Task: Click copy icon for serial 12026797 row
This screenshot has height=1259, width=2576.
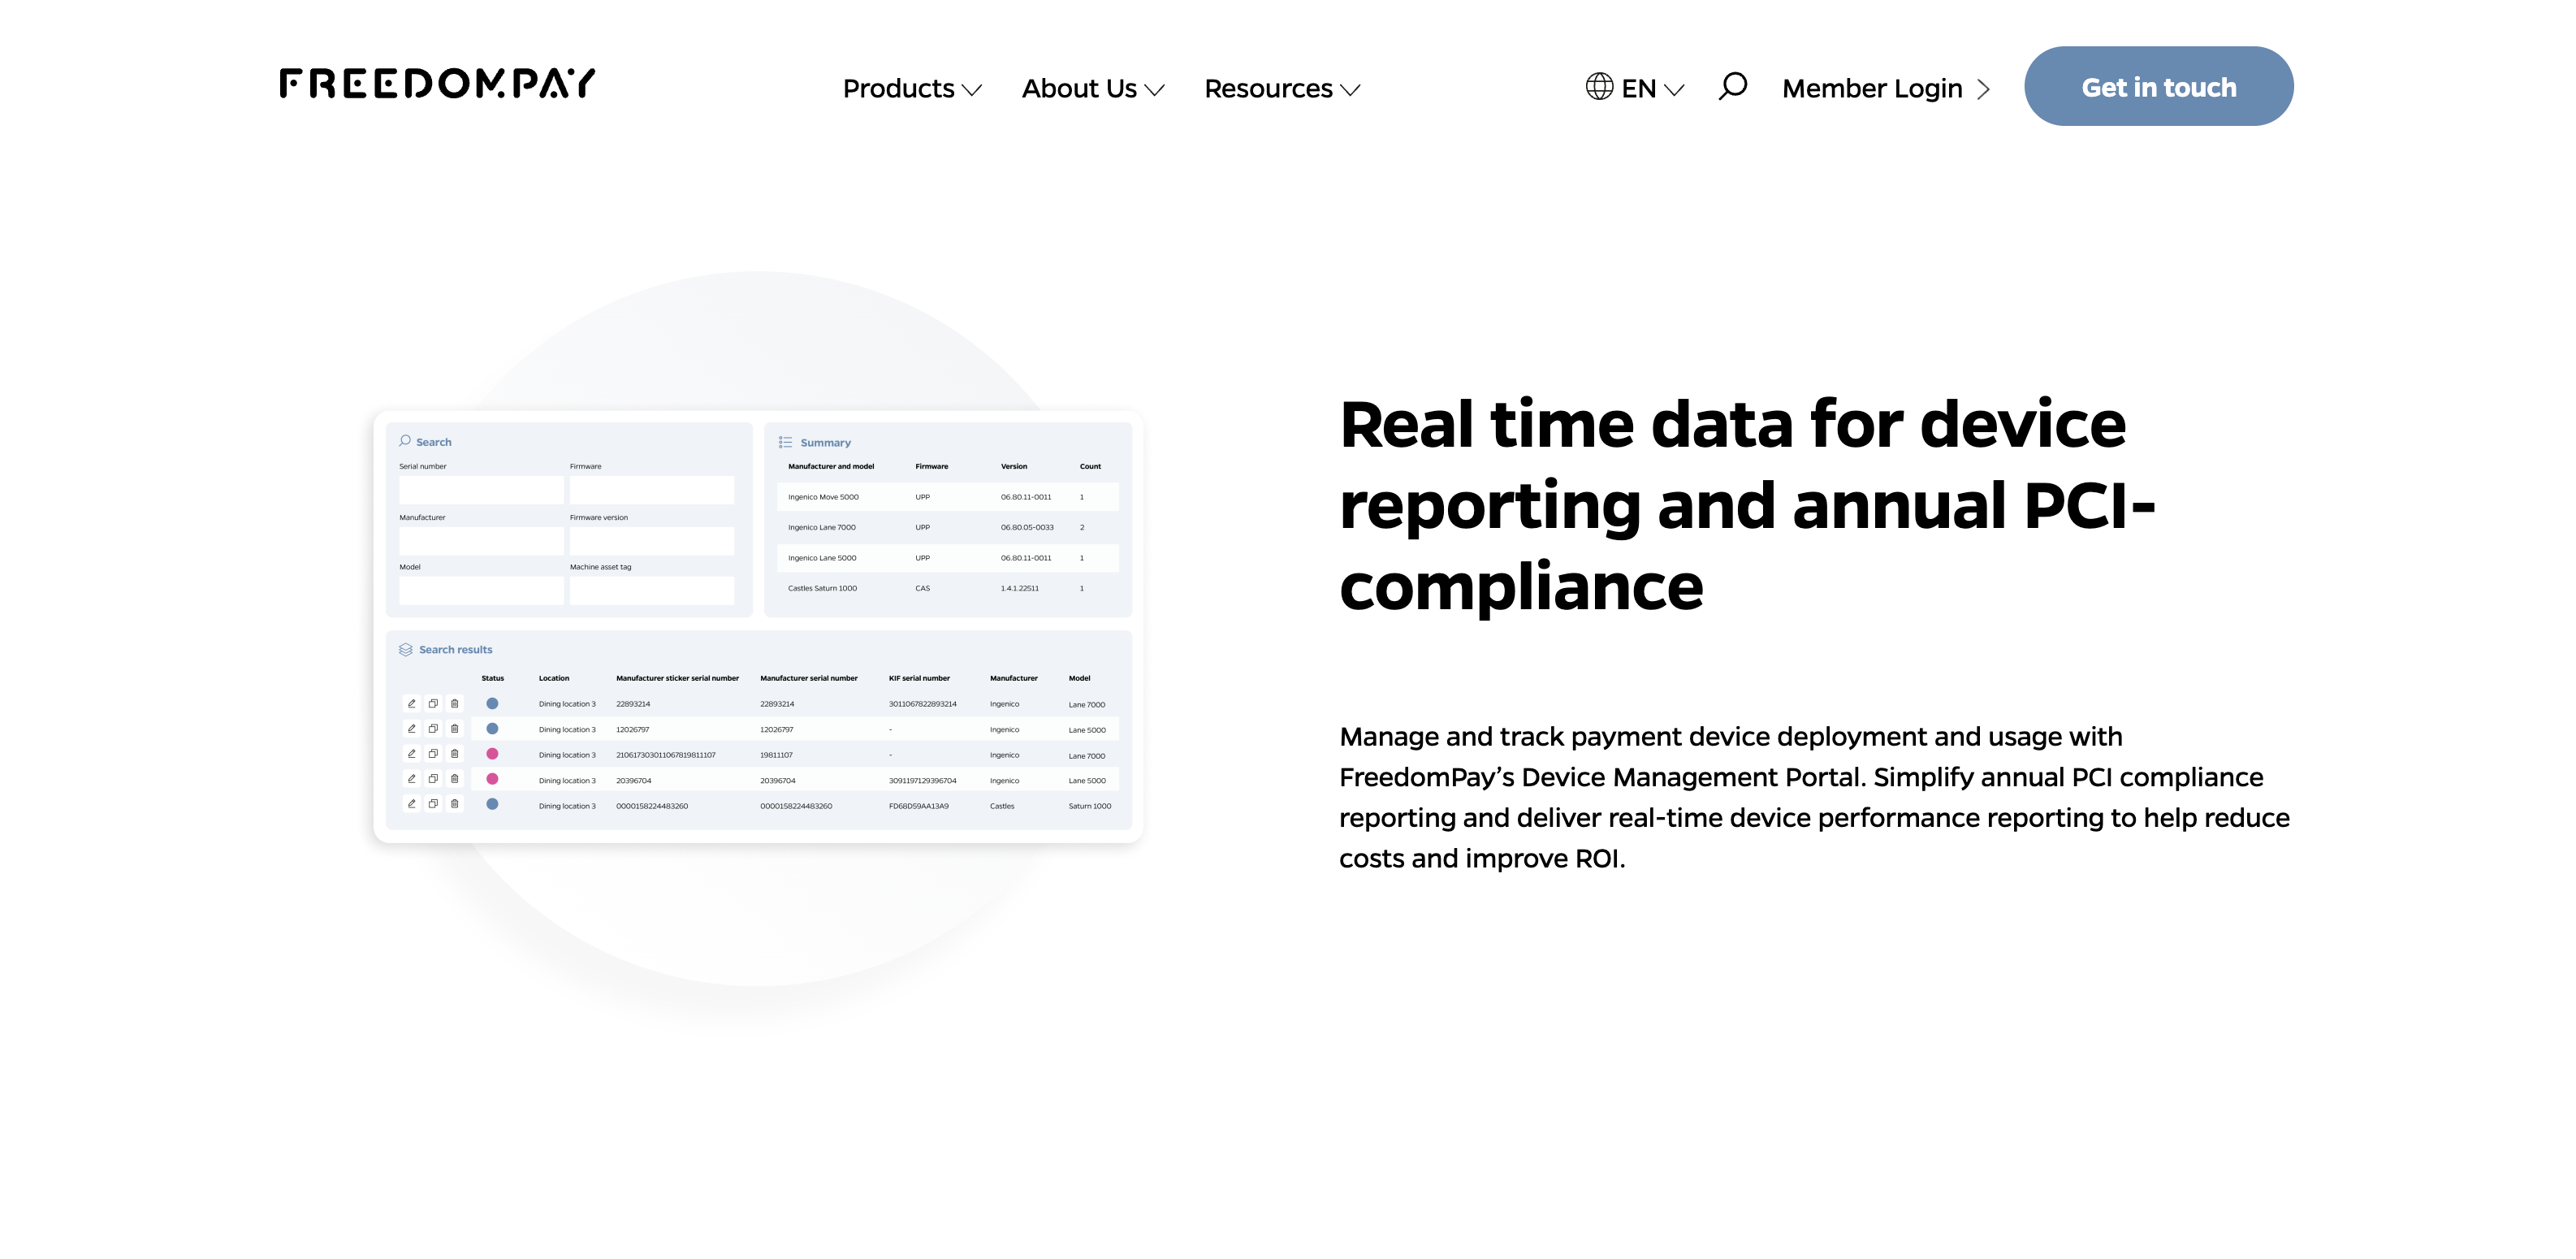Action: click(x=433, y=729)
